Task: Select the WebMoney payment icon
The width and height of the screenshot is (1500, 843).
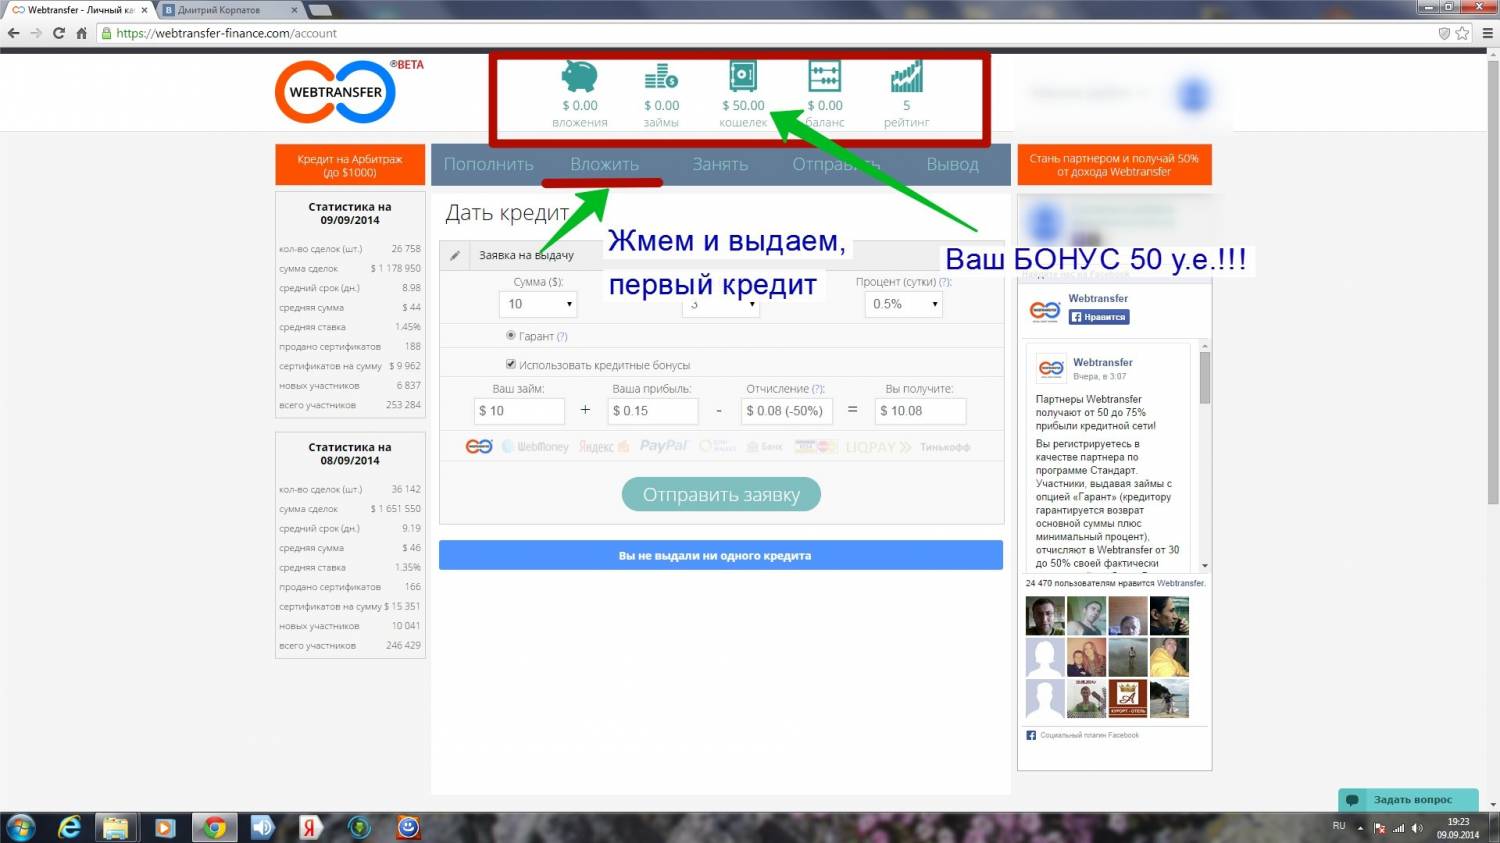Action: pyautogui.click(x=535, y=447)
